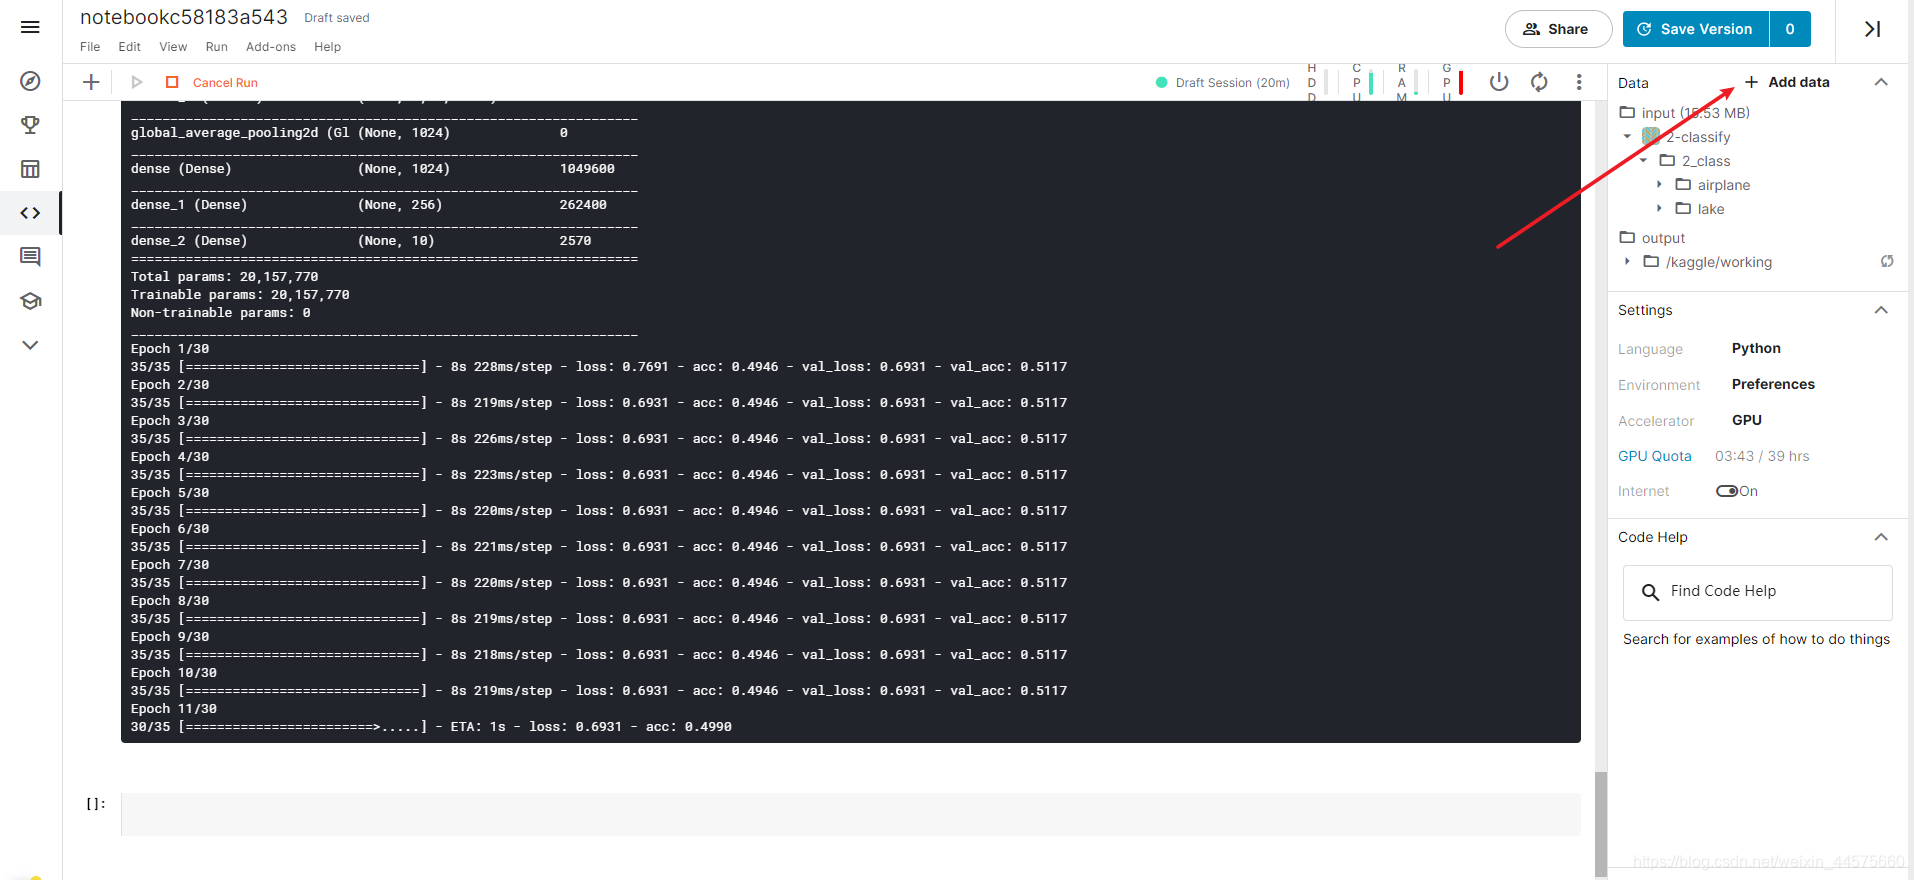Click the restart session refresh icon
Image resolution: width=1914 pixels, height=880 pixels.
(x=1539, y=82)
